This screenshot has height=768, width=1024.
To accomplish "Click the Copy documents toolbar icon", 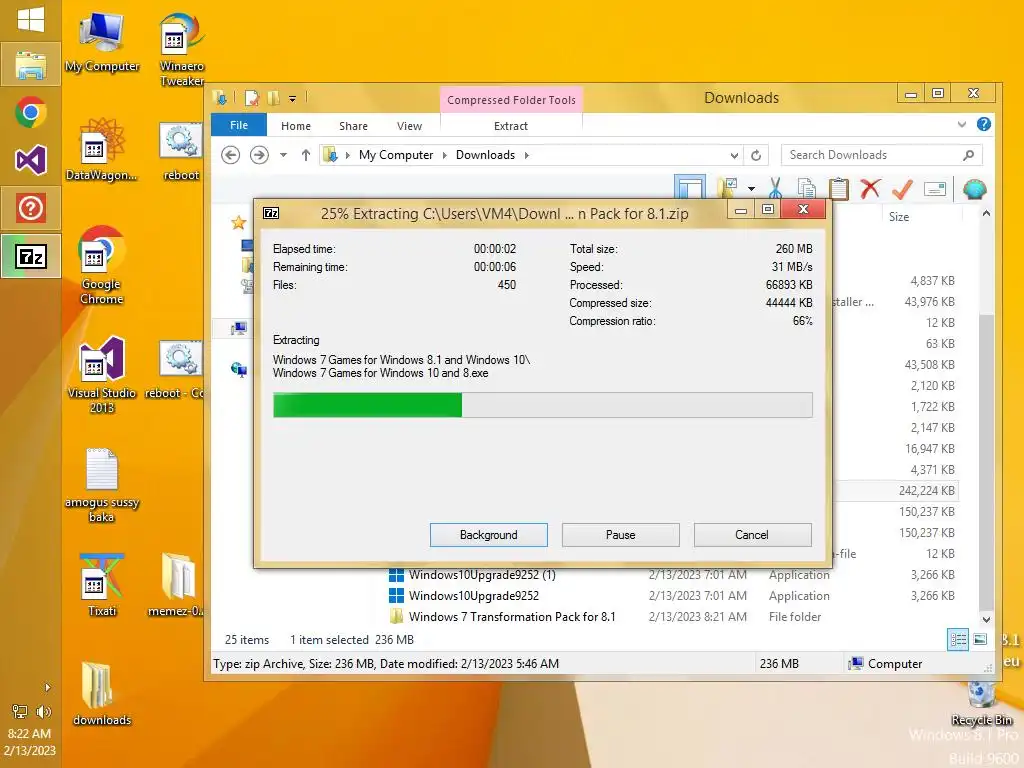I will (807, 189).
